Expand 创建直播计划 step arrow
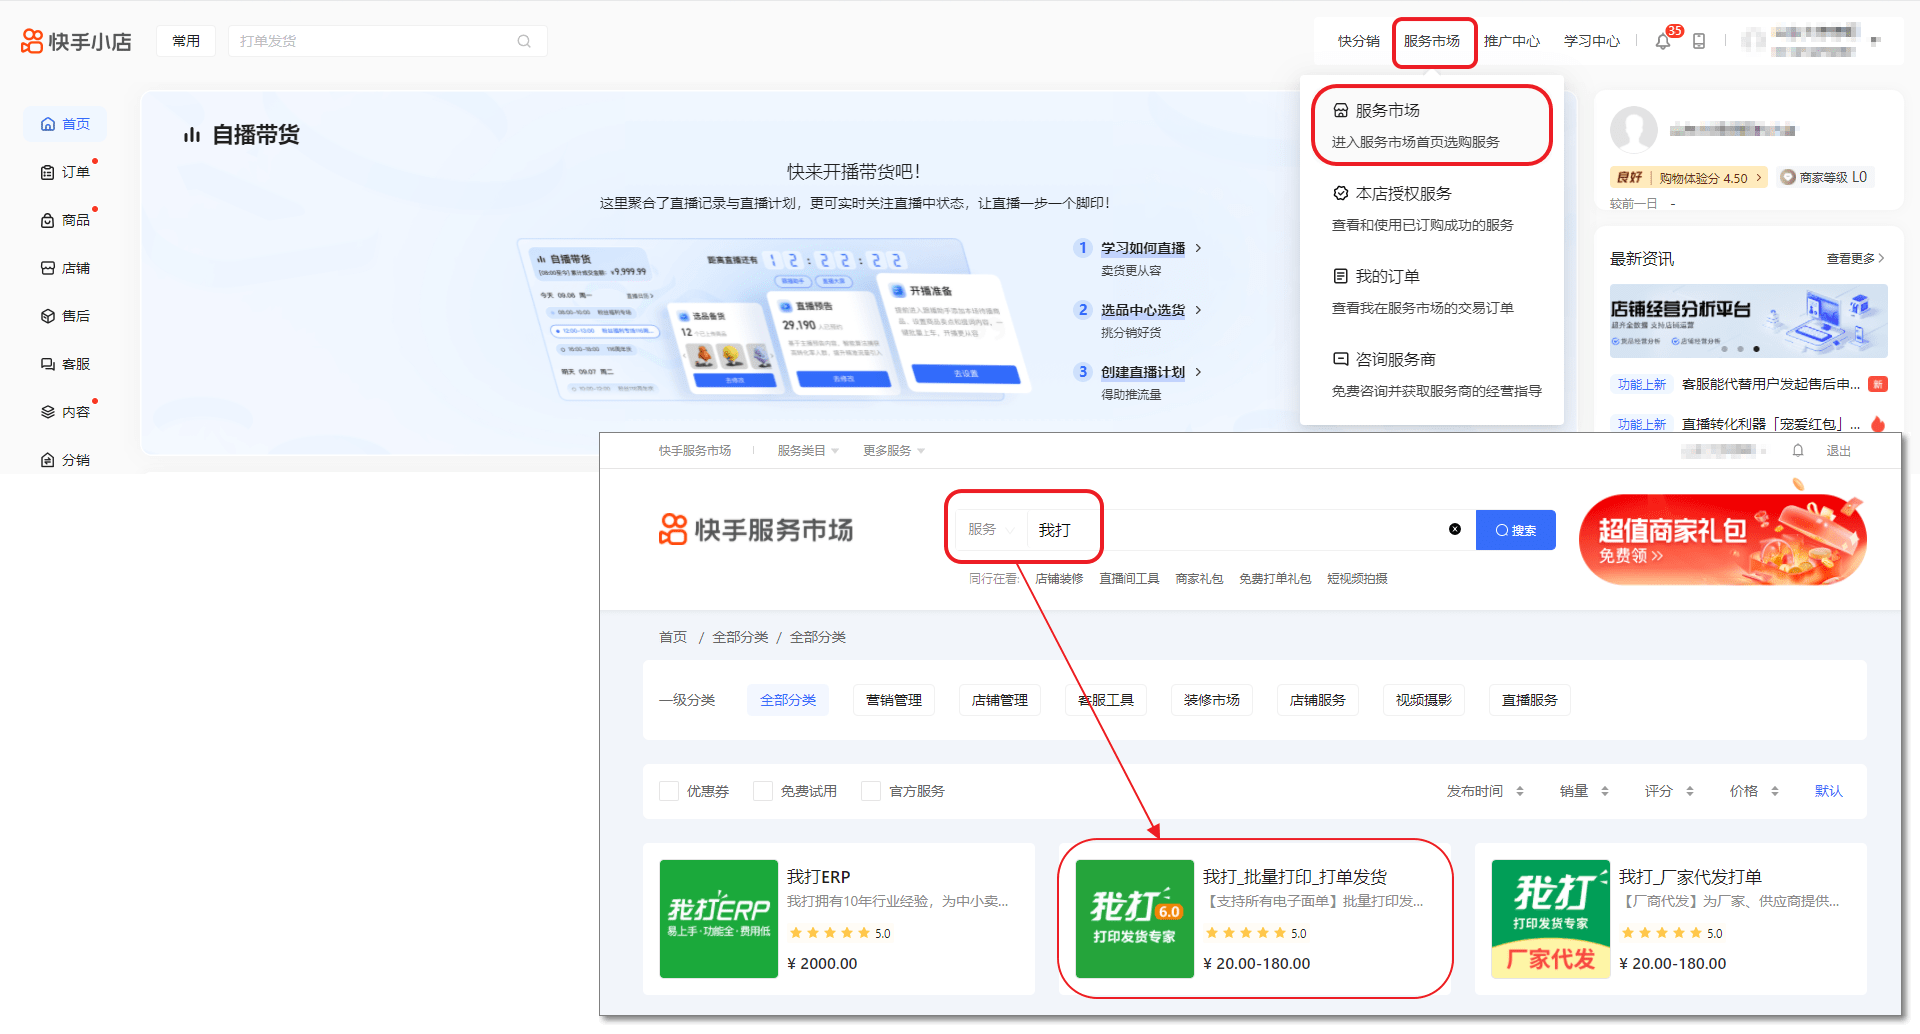The width and height of the screenshot is (1920, 1034). [x=1198, y=372]
